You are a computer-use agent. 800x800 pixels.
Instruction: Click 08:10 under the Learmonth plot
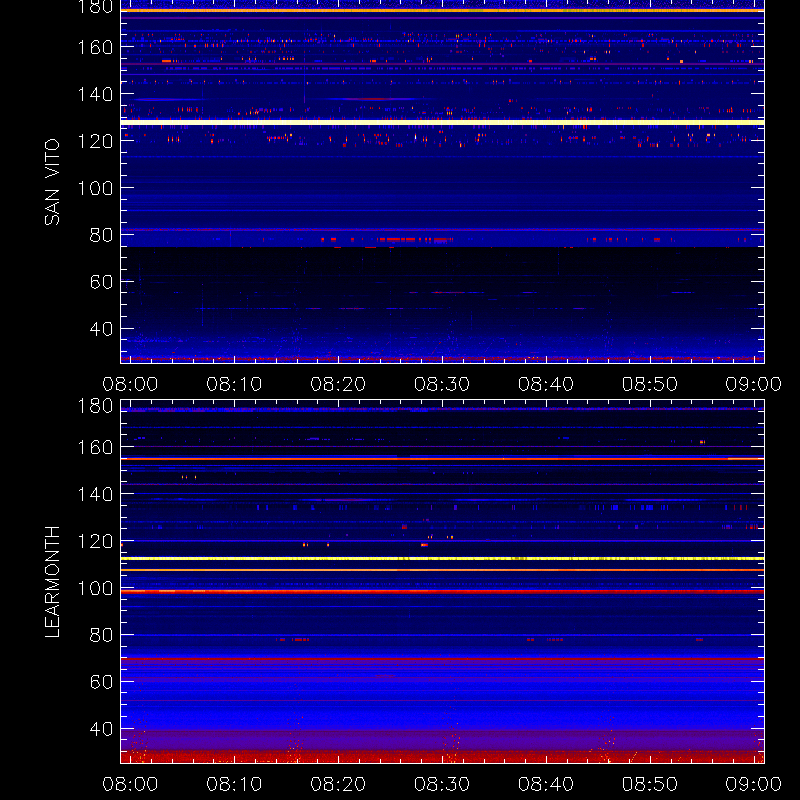234,784
